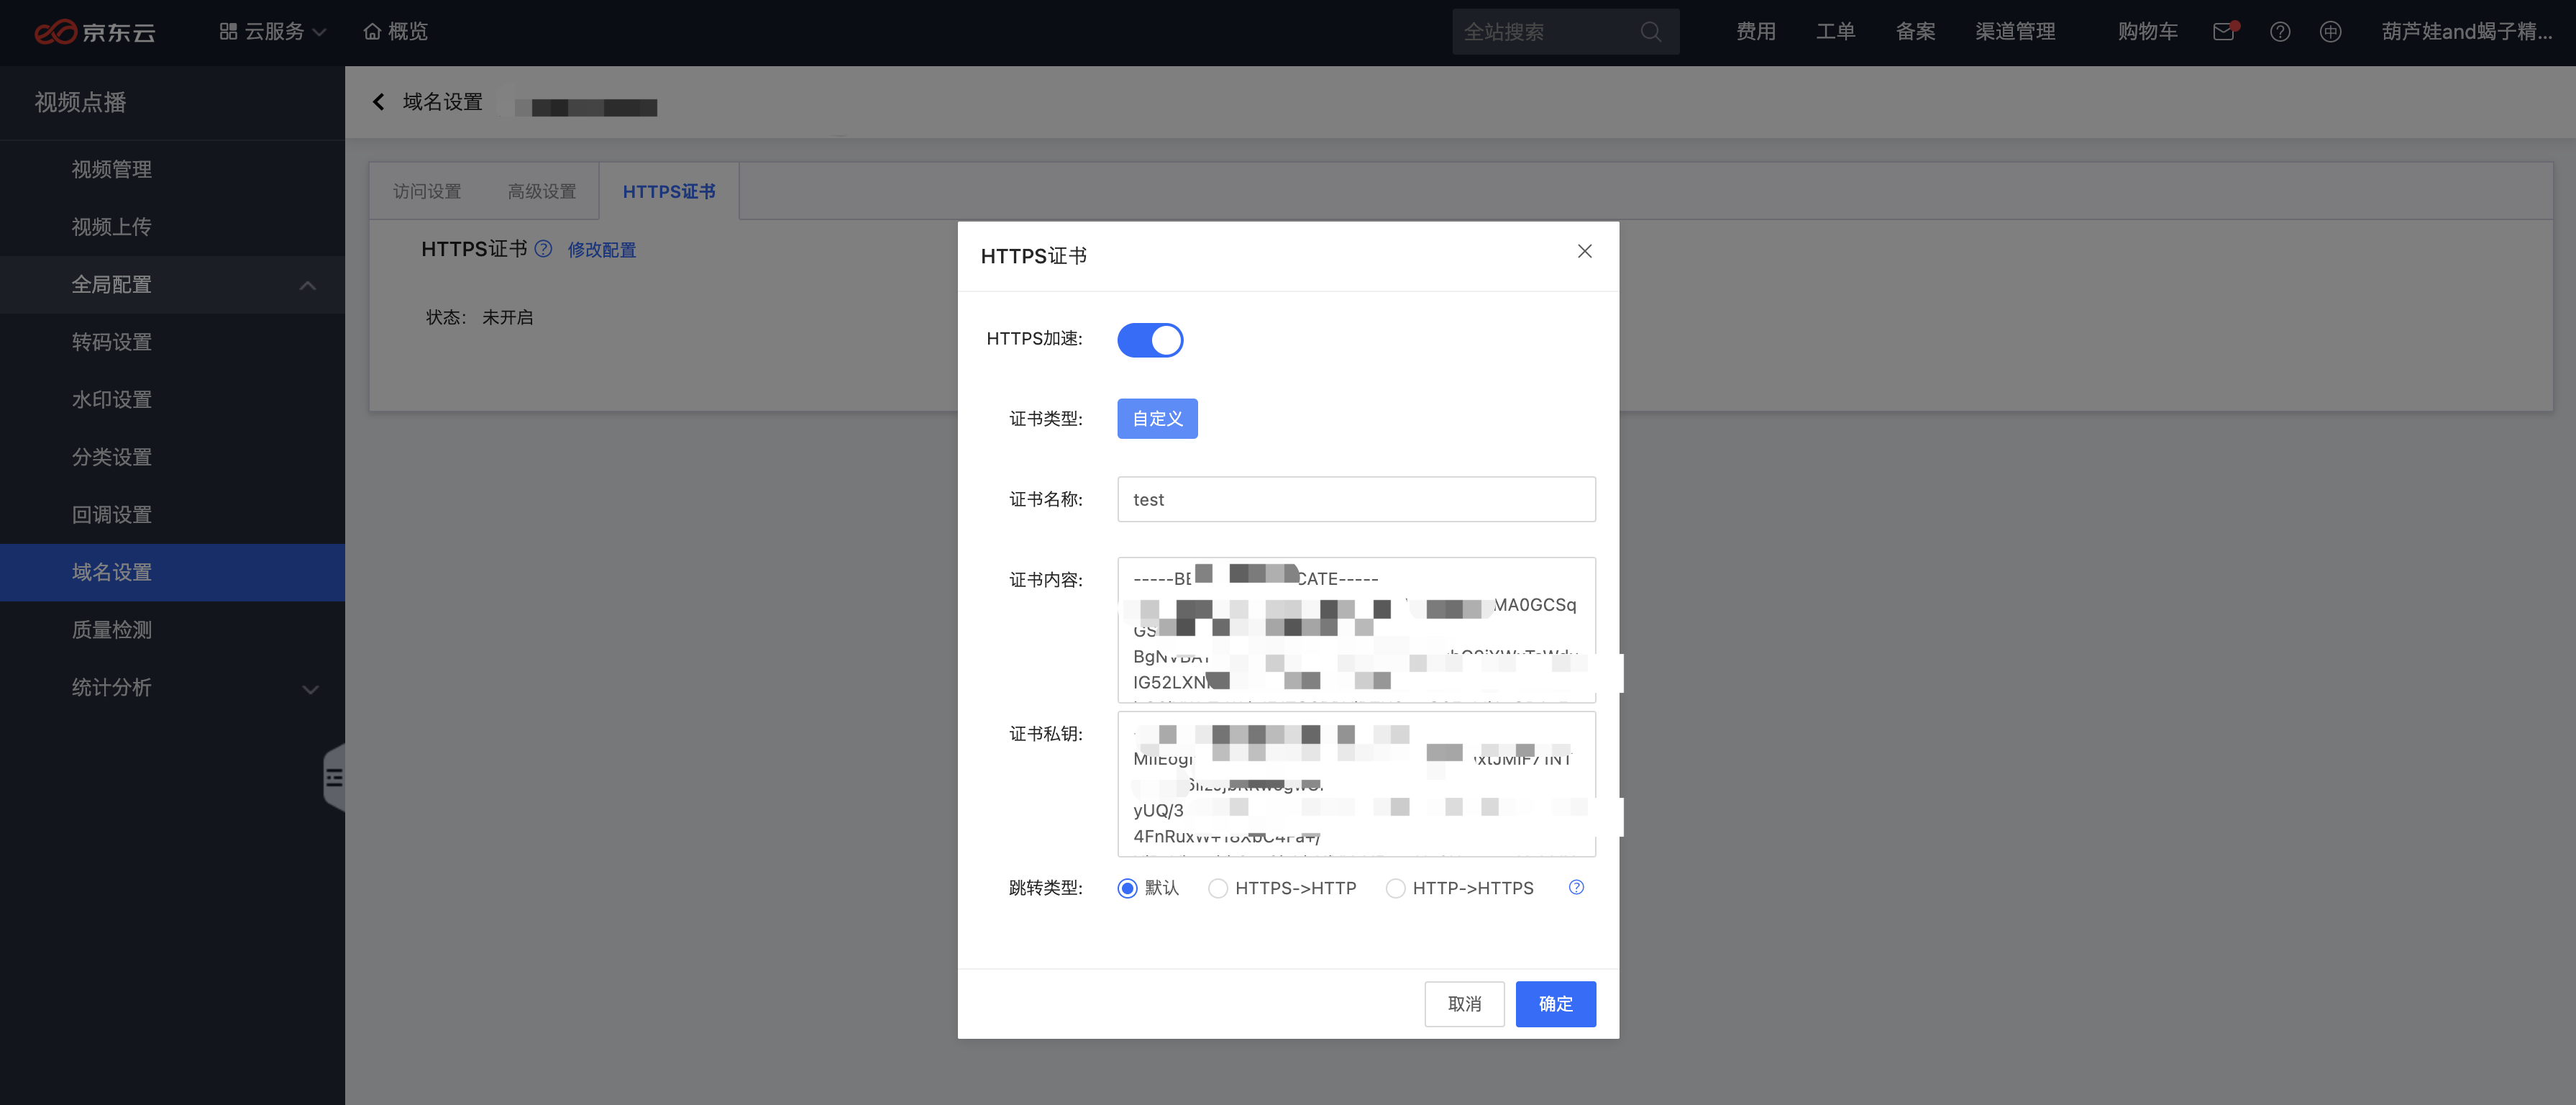Click the 视频点播 sidebar title
This screenshot has height=1105, width=2576.
click(80, 102)
